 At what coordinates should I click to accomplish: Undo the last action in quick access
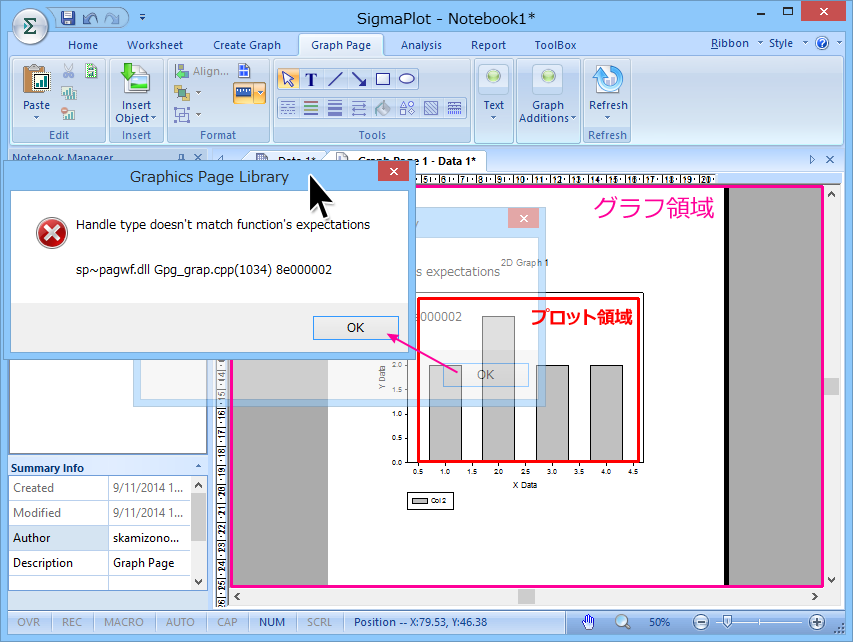click(x=90, y=18)
